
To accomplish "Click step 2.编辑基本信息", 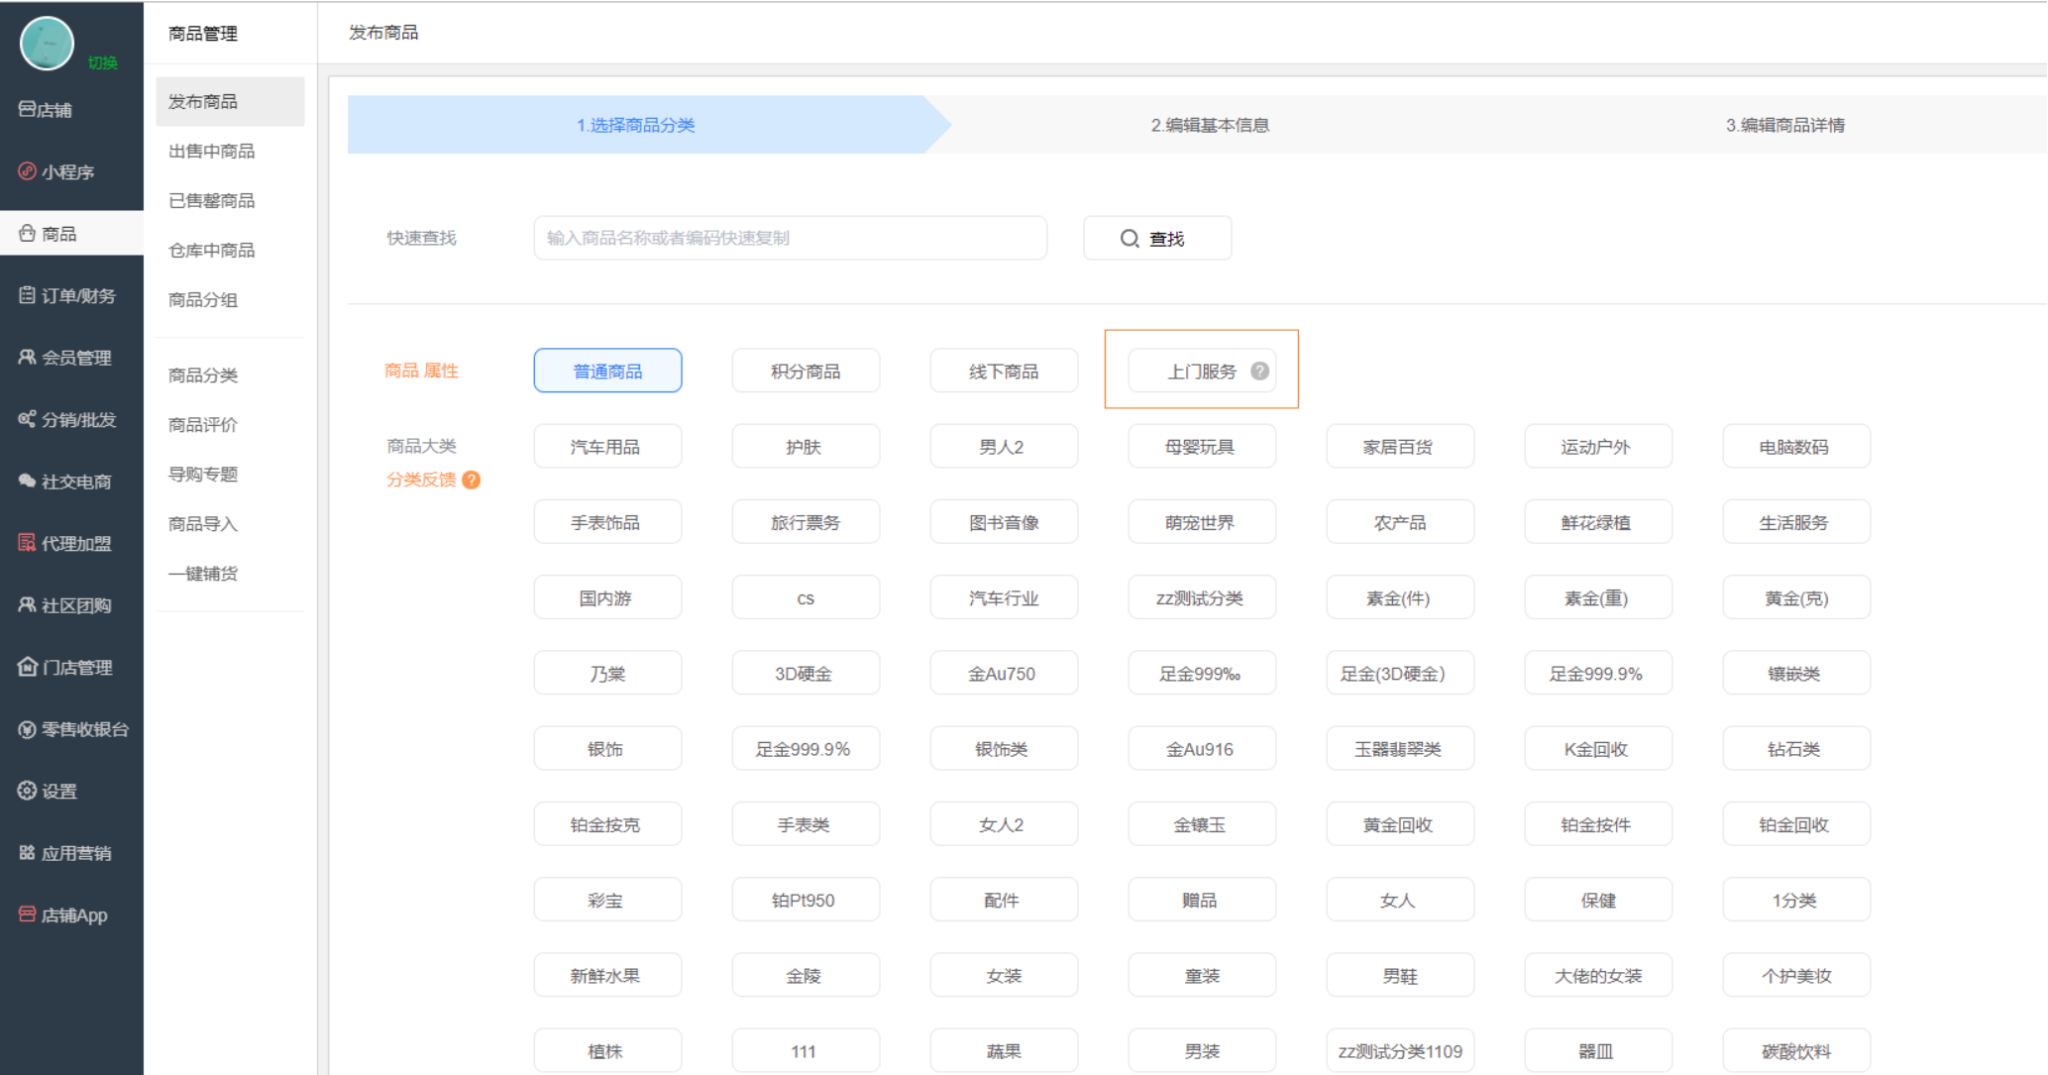I will (x=1210, y=125).
